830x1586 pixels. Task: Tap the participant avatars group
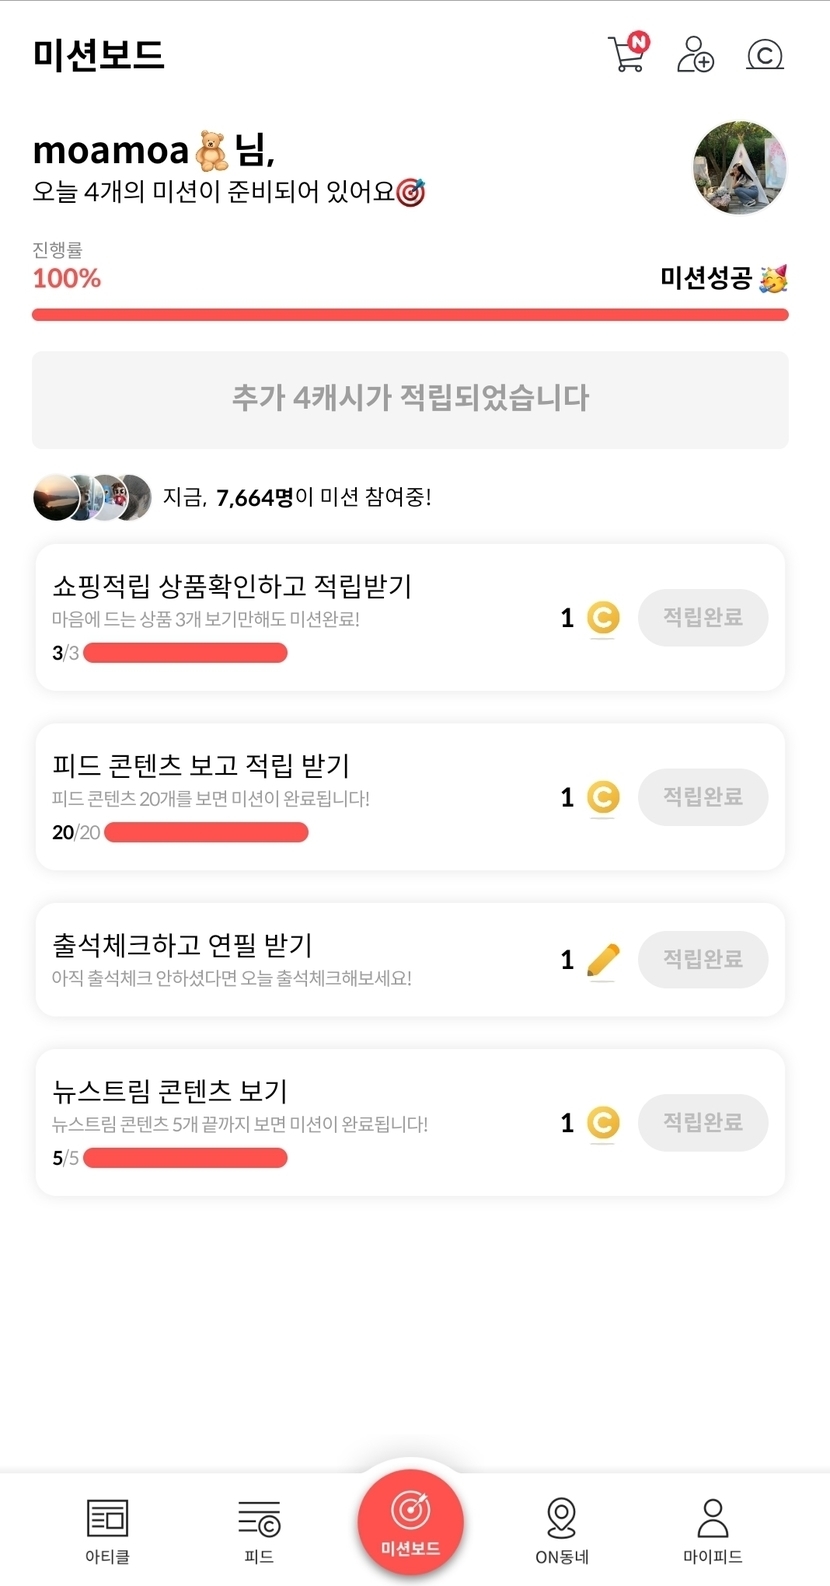pyautogui.click(x=92, y=497)
